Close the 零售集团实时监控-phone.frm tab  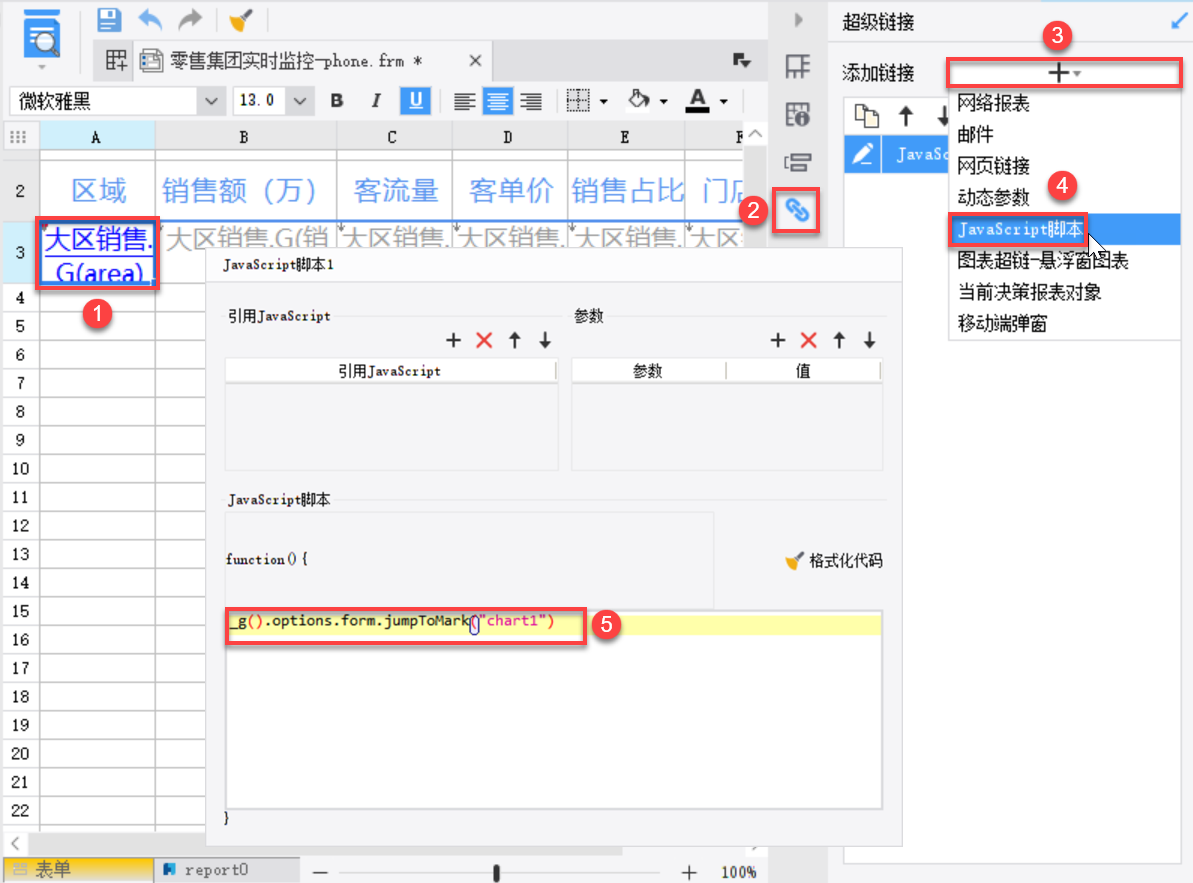tap(475, 60)
